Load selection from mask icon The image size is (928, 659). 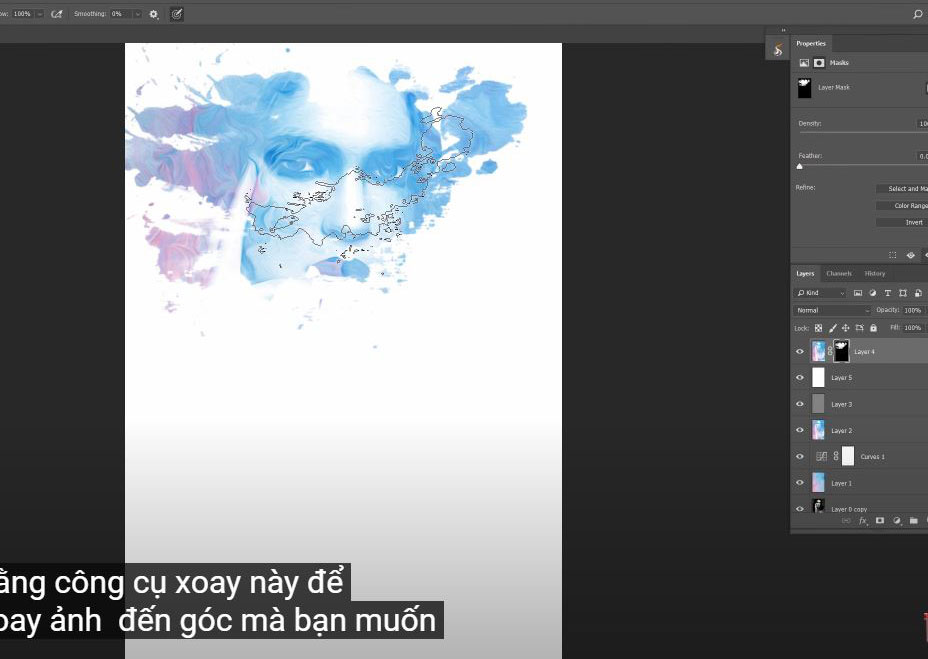[x=892, y=255]
